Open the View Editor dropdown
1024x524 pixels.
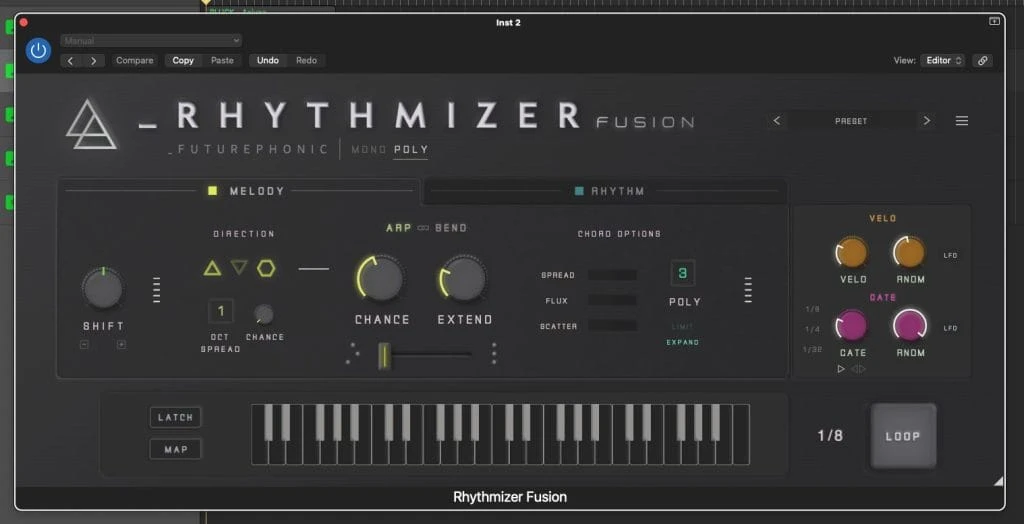pos(943,60)
